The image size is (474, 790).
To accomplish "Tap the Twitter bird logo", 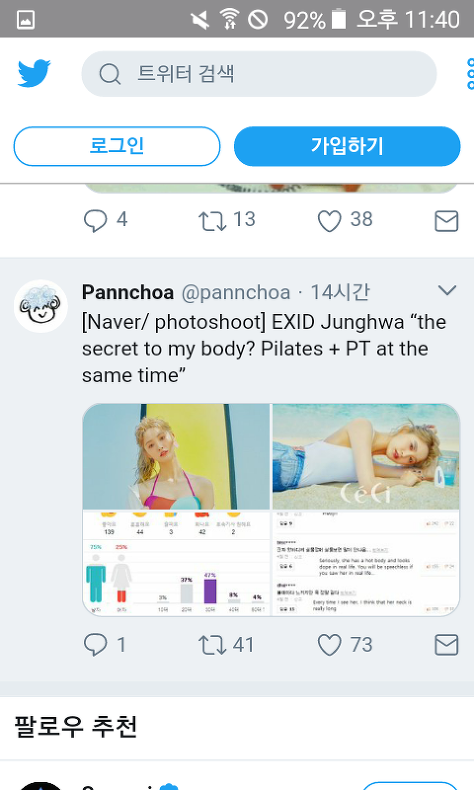I will 34,74.
